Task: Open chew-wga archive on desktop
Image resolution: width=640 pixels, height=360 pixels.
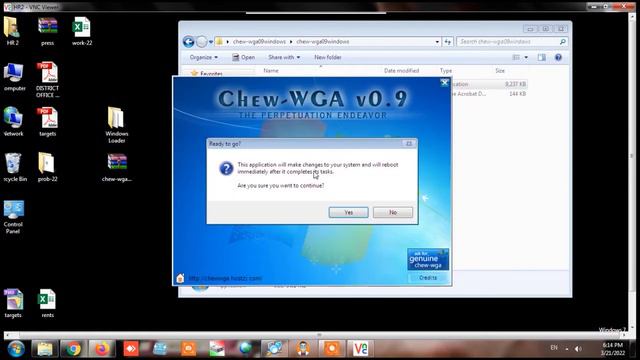Action: [117, 167]
